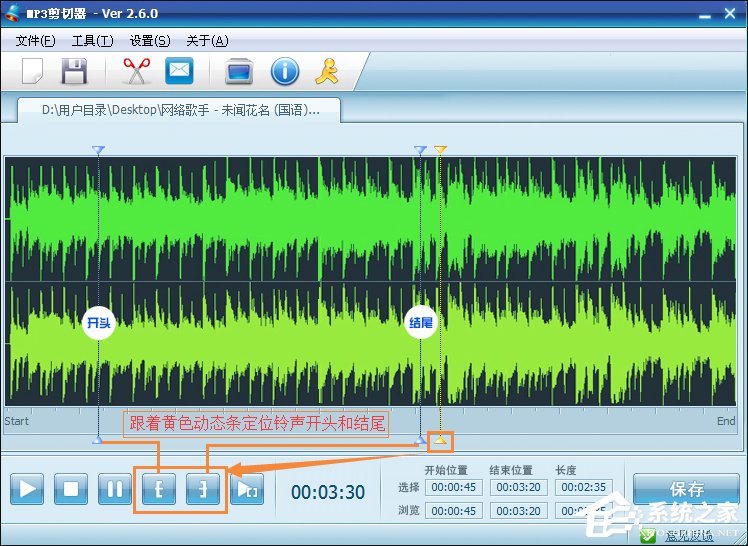Image resolution: width=748 pixels, height=546 pixels.
Task: Open the blue info circle icon
Action: click(x=285, y=71)
